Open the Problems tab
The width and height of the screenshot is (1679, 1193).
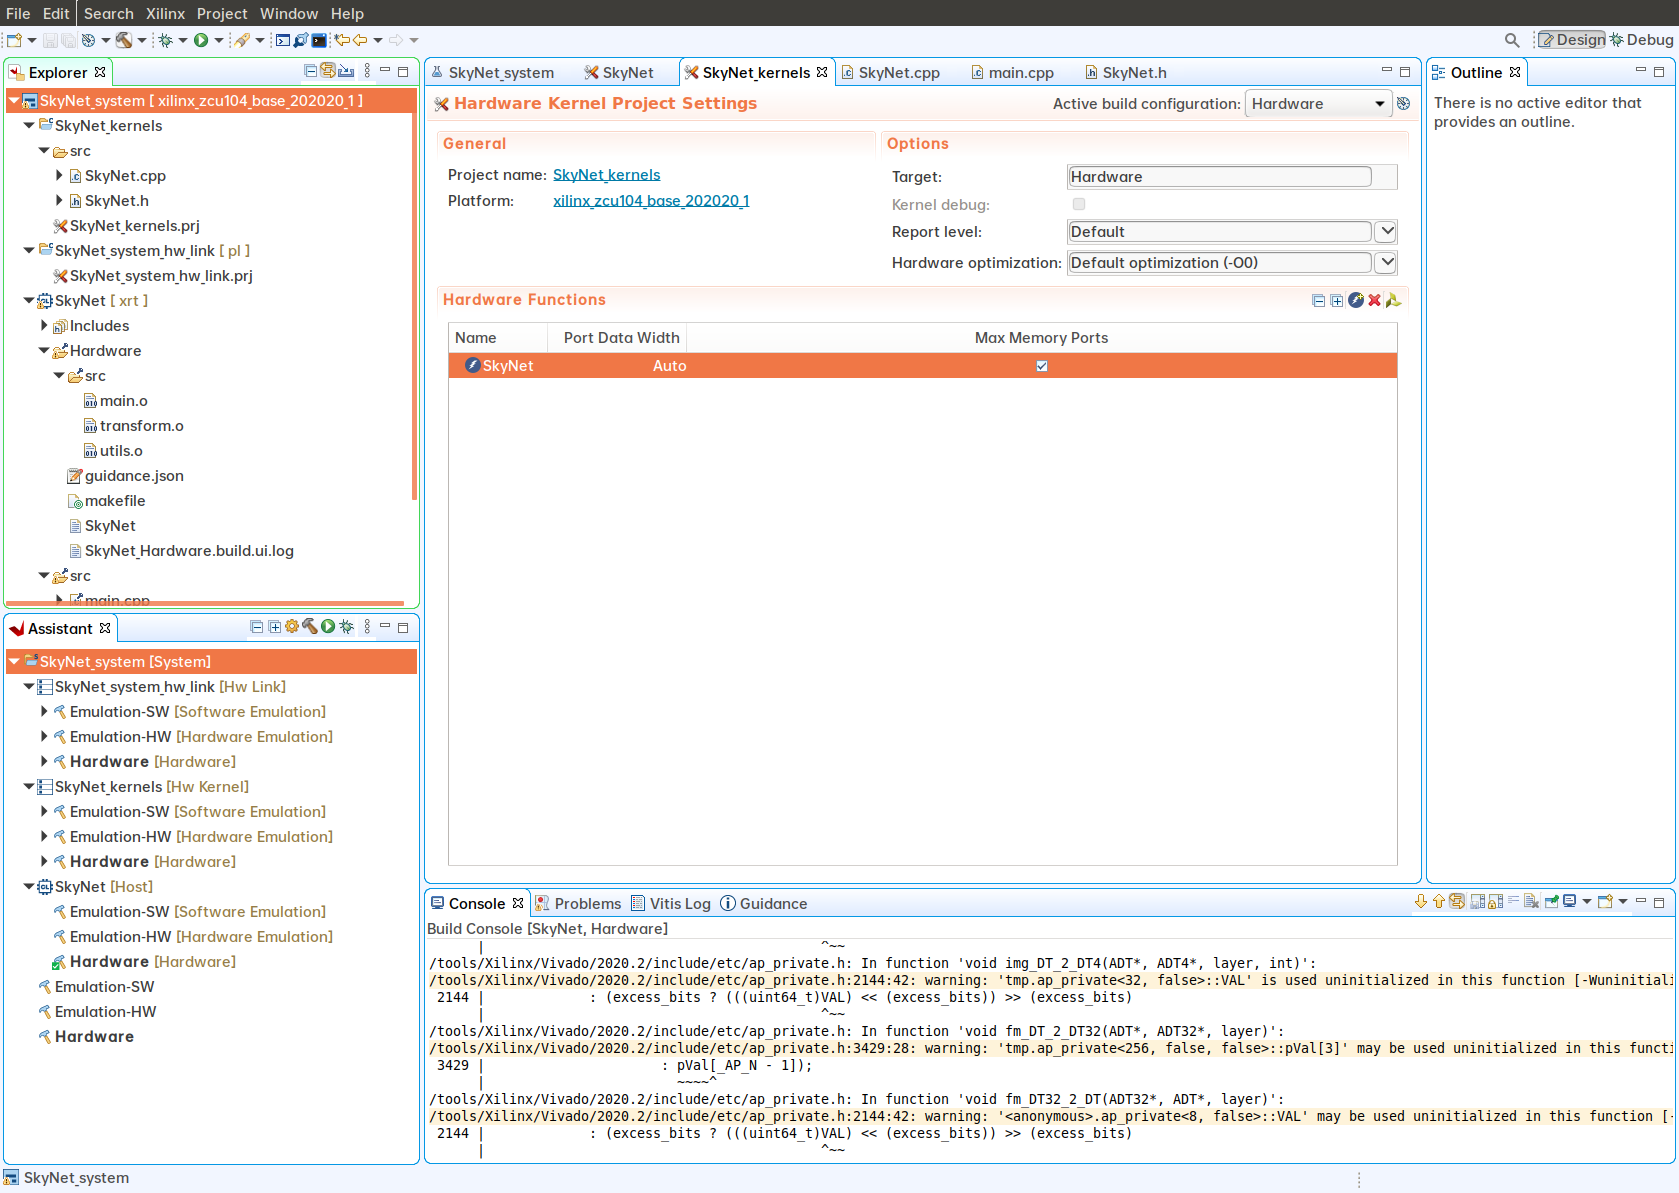[x=578, y=904]
